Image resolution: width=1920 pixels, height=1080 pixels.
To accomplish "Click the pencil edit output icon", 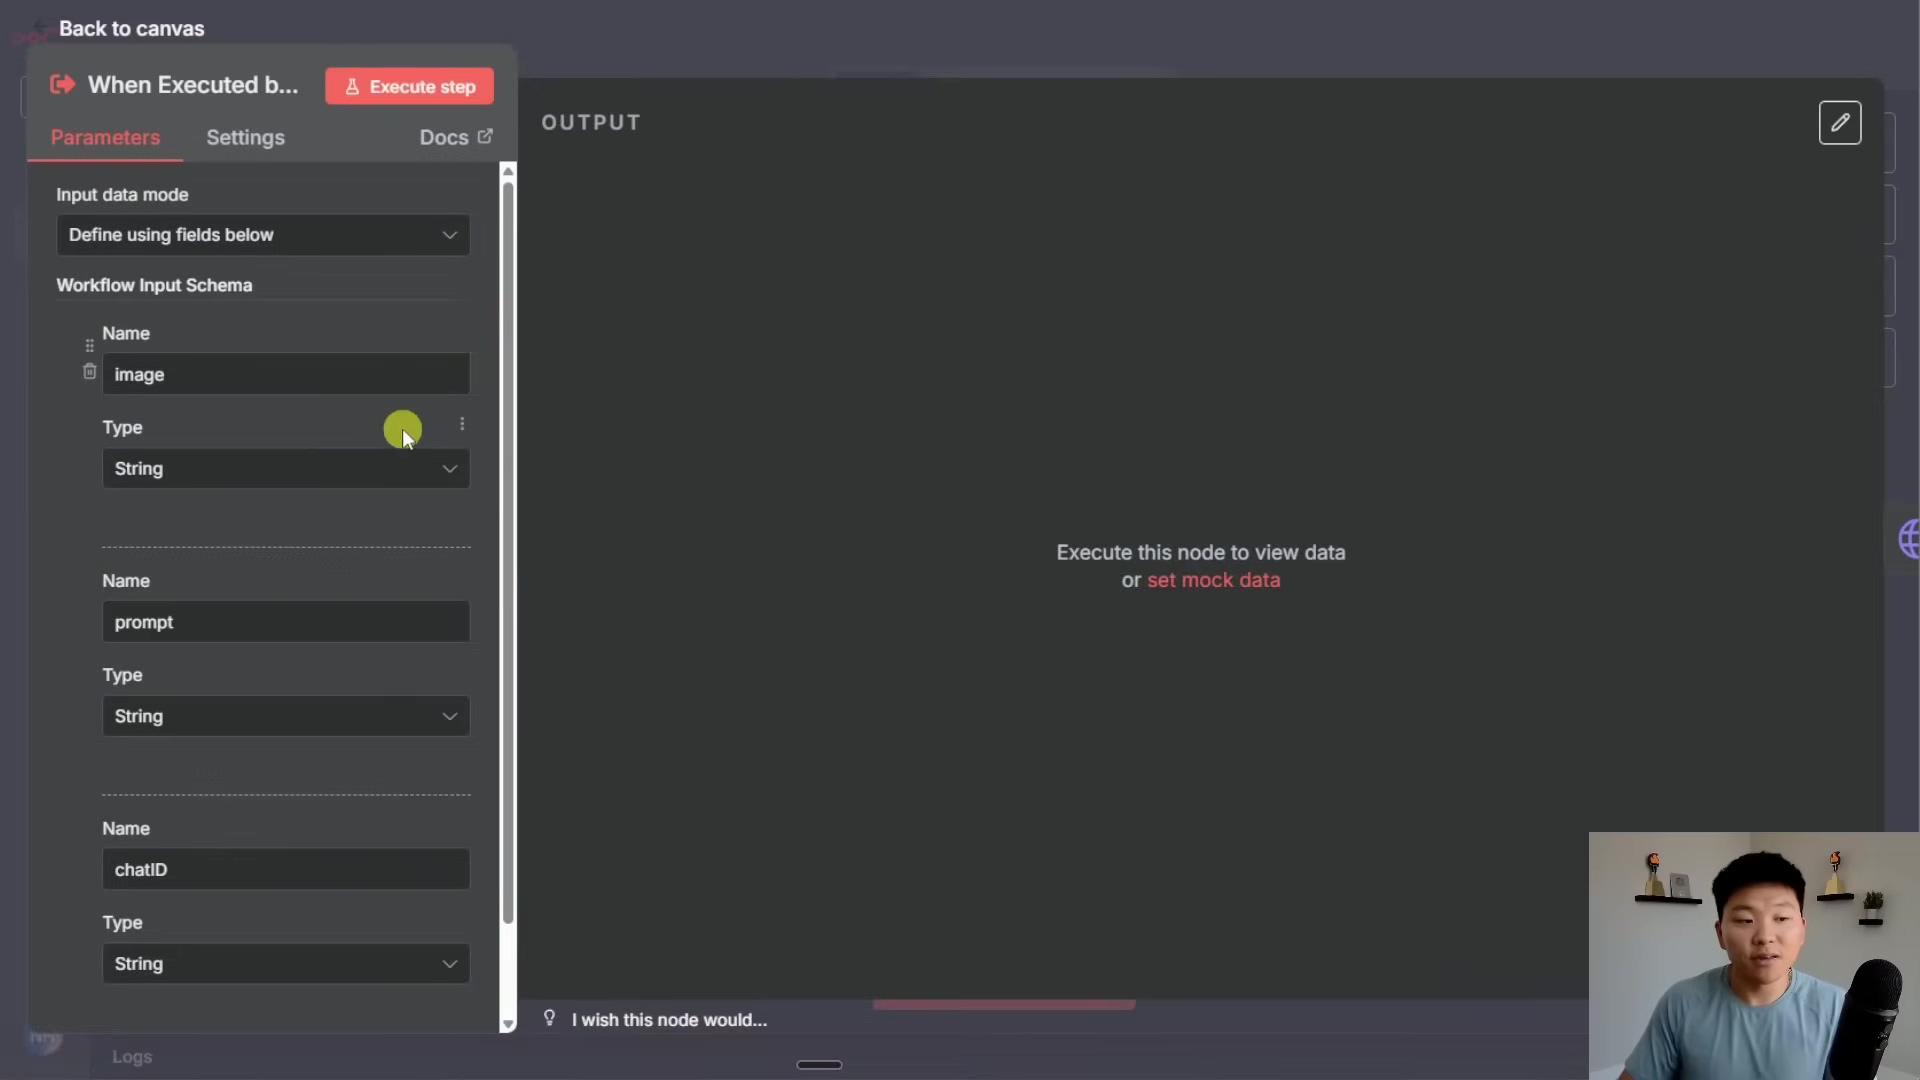I will [x=1839, y=123].
